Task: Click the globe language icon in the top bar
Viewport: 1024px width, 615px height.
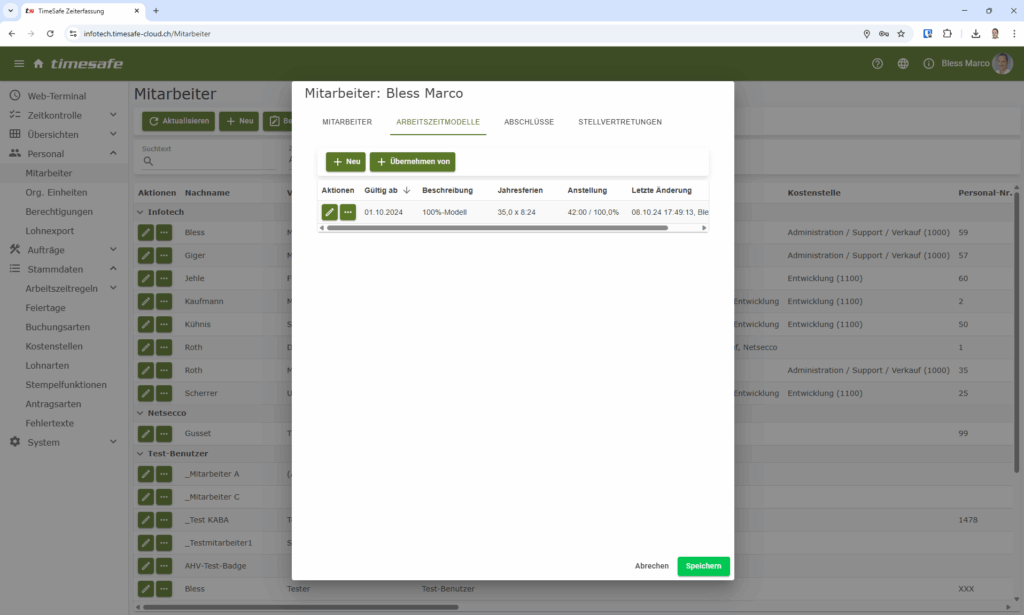Action: click(905, 62)
